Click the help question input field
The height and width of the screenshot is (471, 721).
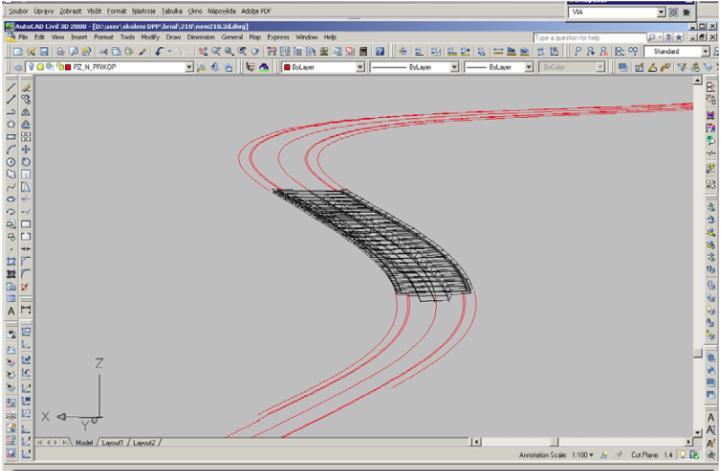pyautogui.click(x=589, y=37)
